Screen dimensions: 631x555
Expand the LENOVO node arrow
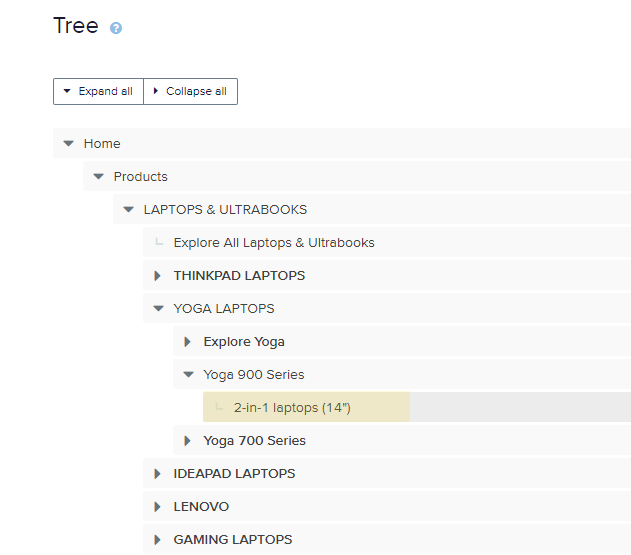click(x=157, y=507)
